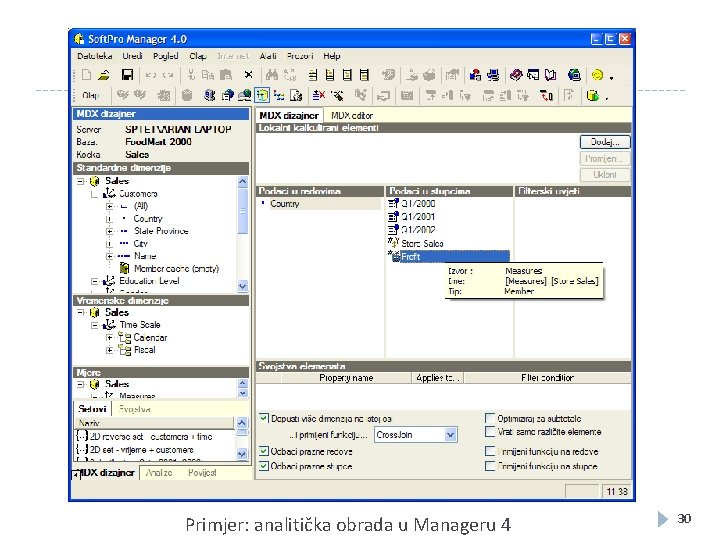The image size is (720, 540).
Task: Click the Property name column header
Action: tap(346, 377)
